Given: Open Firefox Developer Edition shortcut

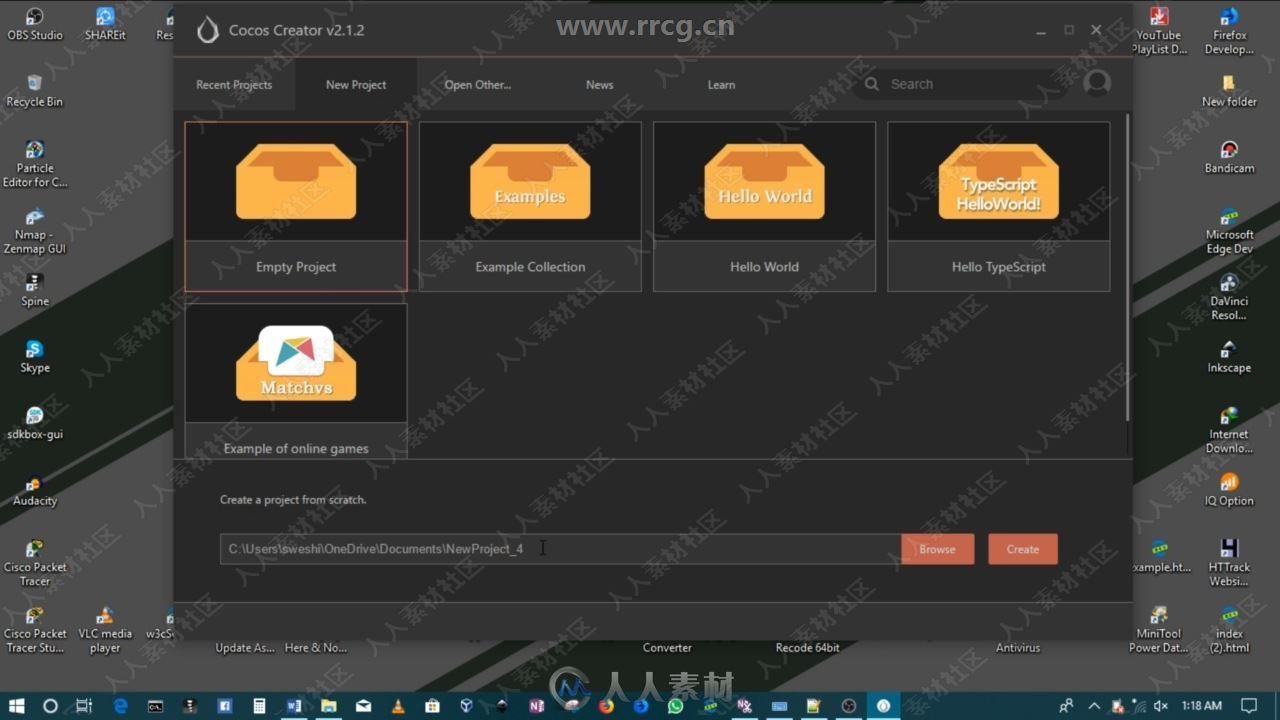Looking at the screenshot, I should pyautogui.click(x=1229, y=31).
